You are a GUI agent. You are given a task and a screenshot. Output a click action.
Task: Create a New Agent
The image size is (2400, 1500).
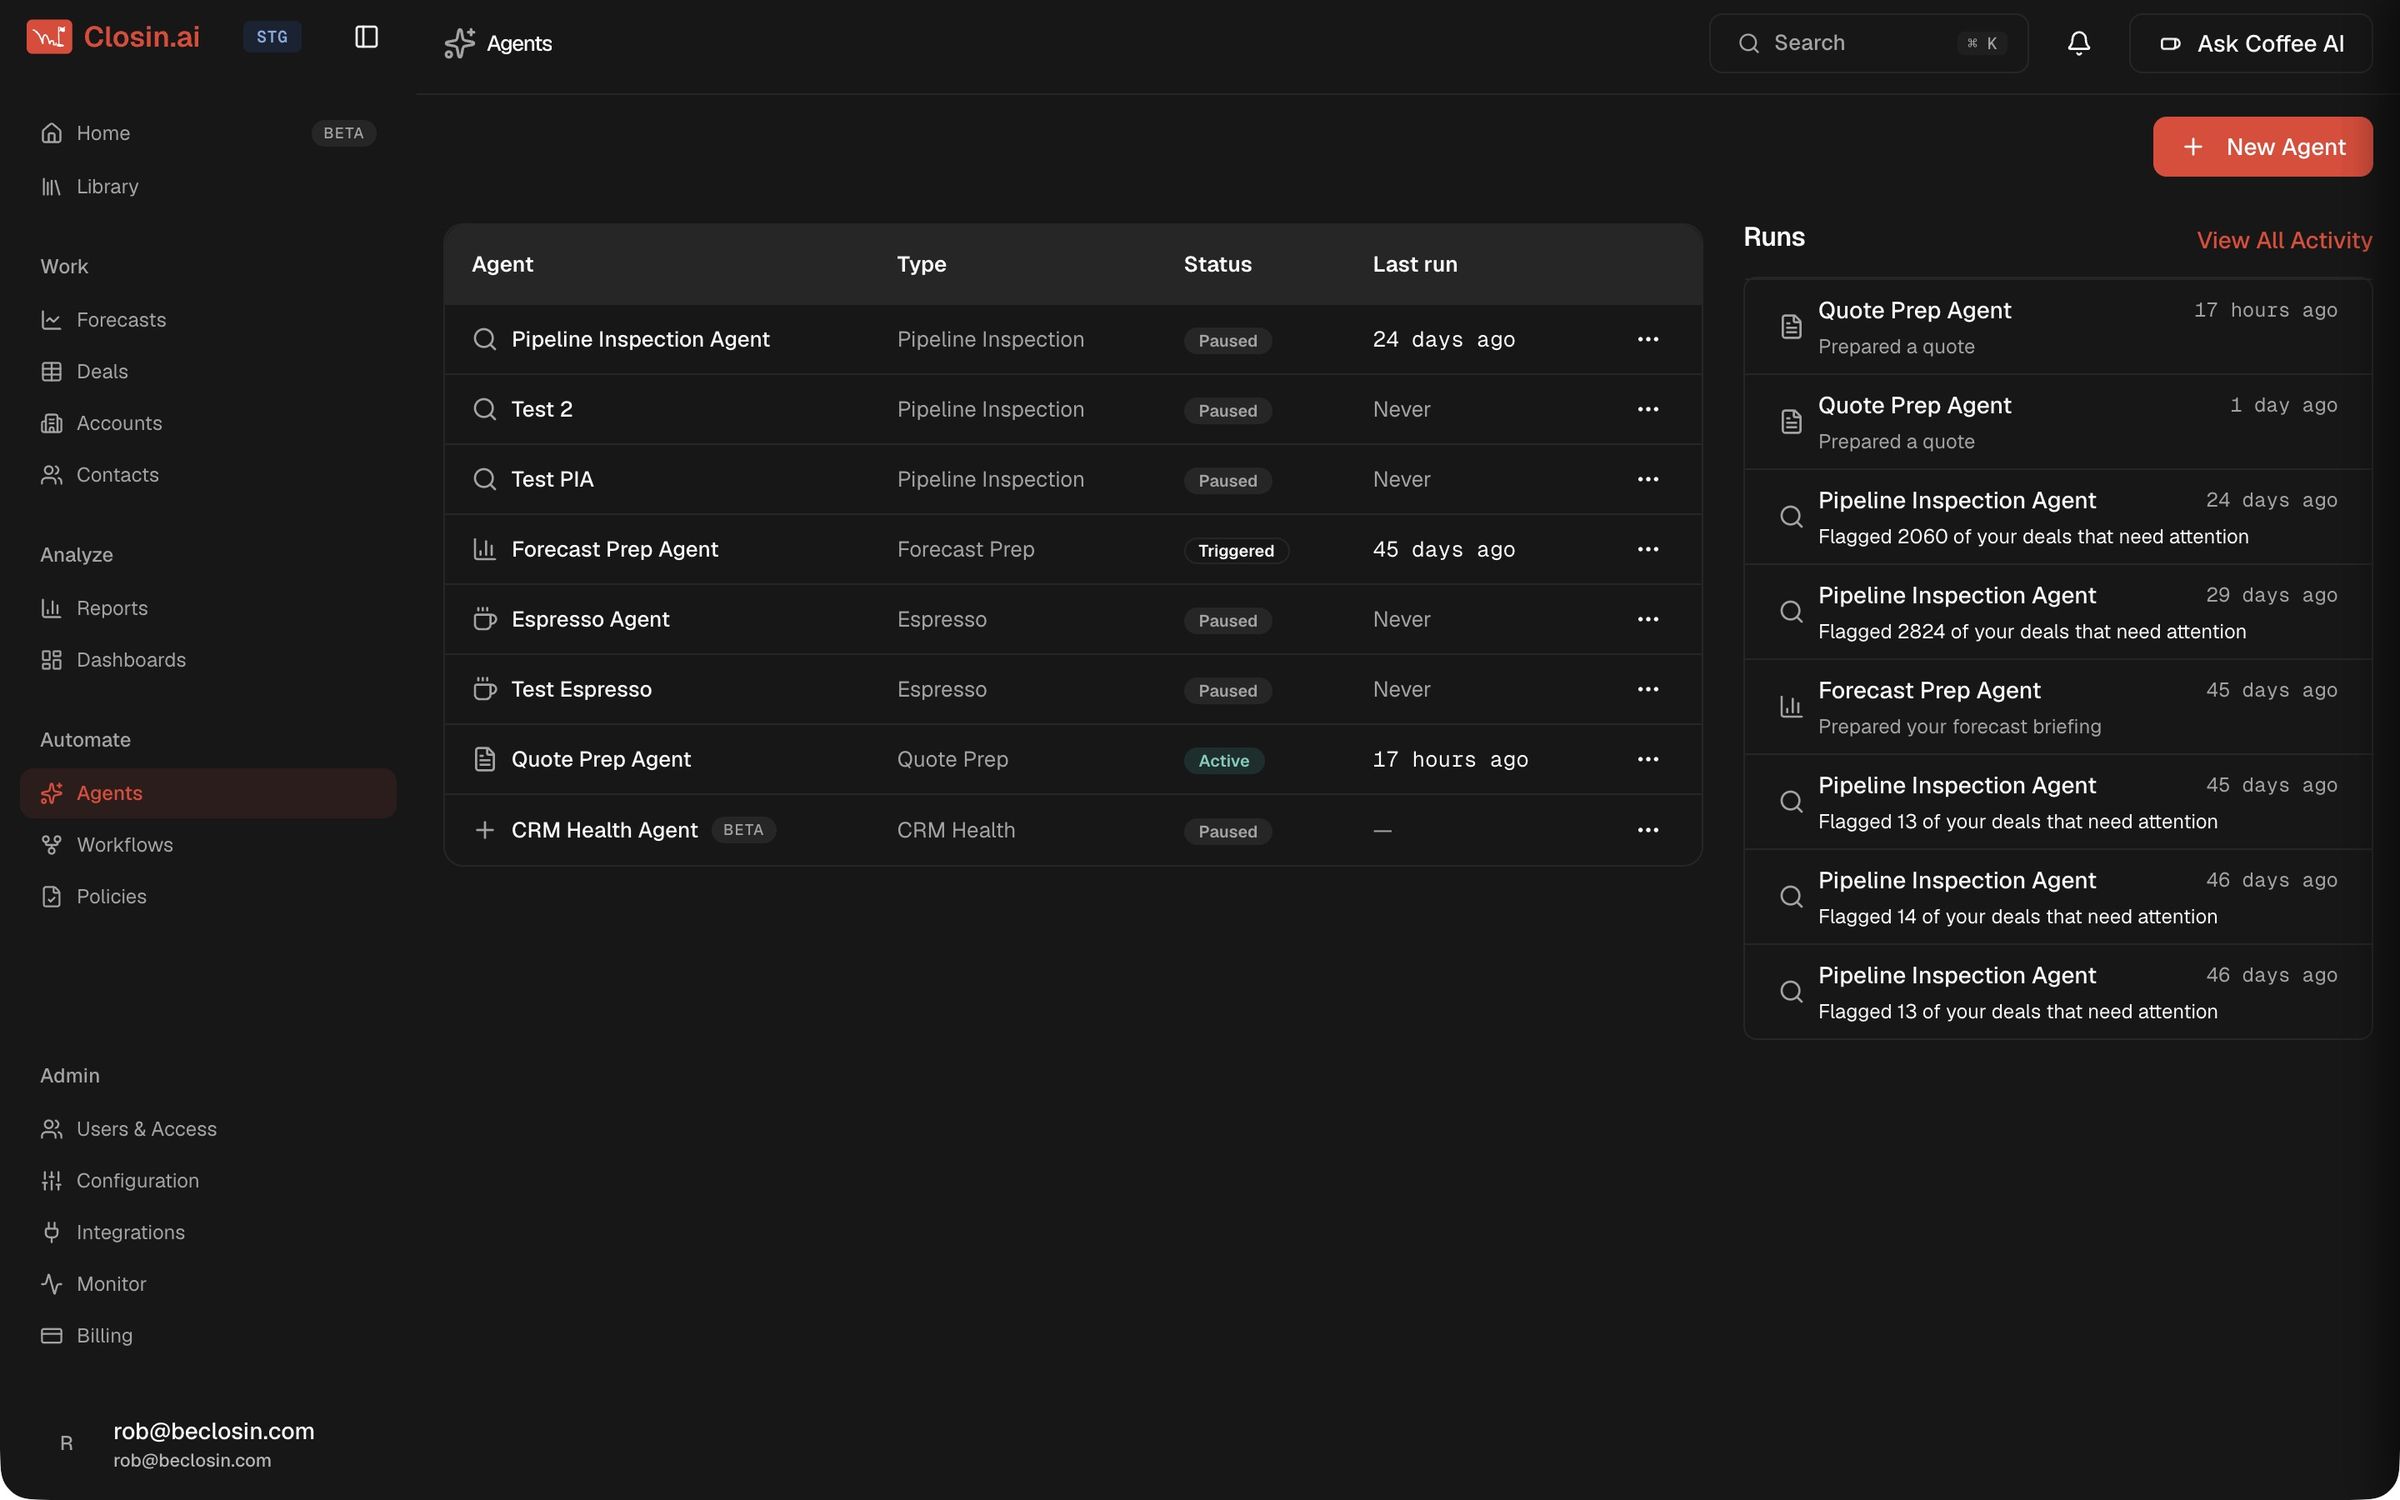tap(2262, 147)
